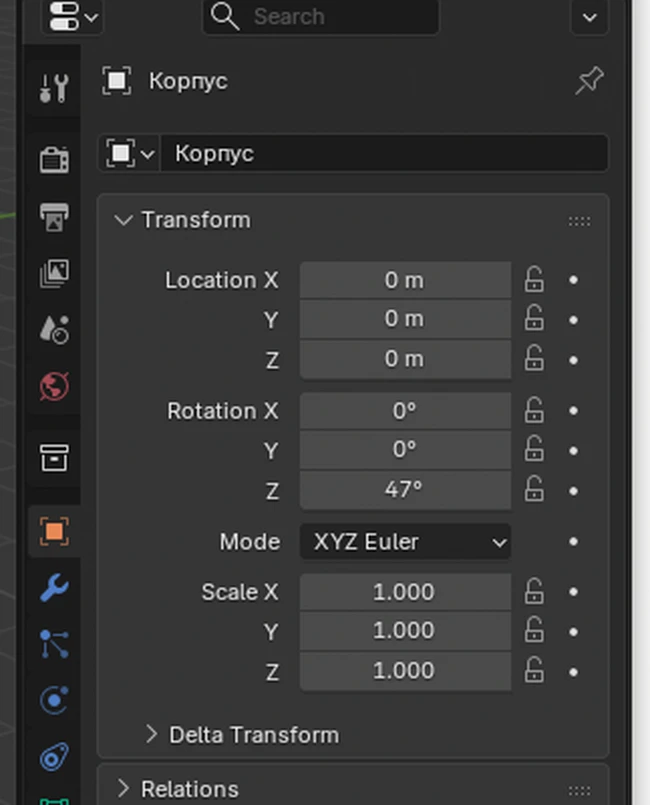Open the Object Data properties tab
Image resolution: width=650 pixels, height=805 pixels.
(x=54, y=801)
